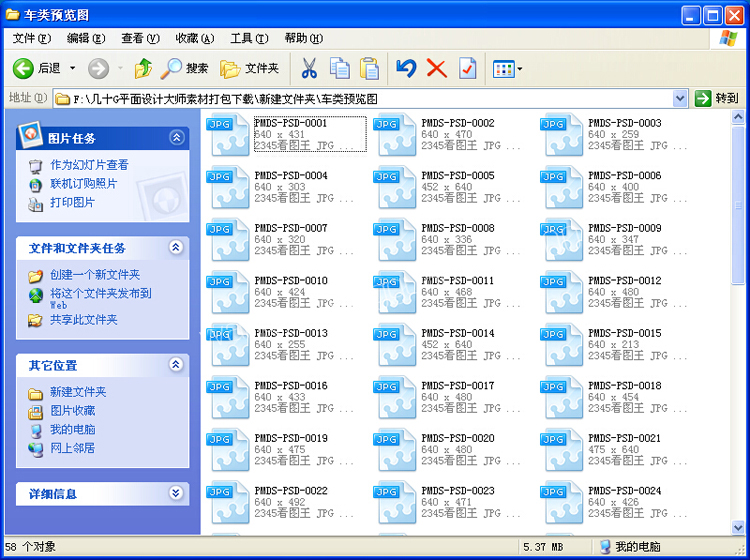Collapse the 图片任务 panel
Screen dimensions: 750x560
pos(176,138)
